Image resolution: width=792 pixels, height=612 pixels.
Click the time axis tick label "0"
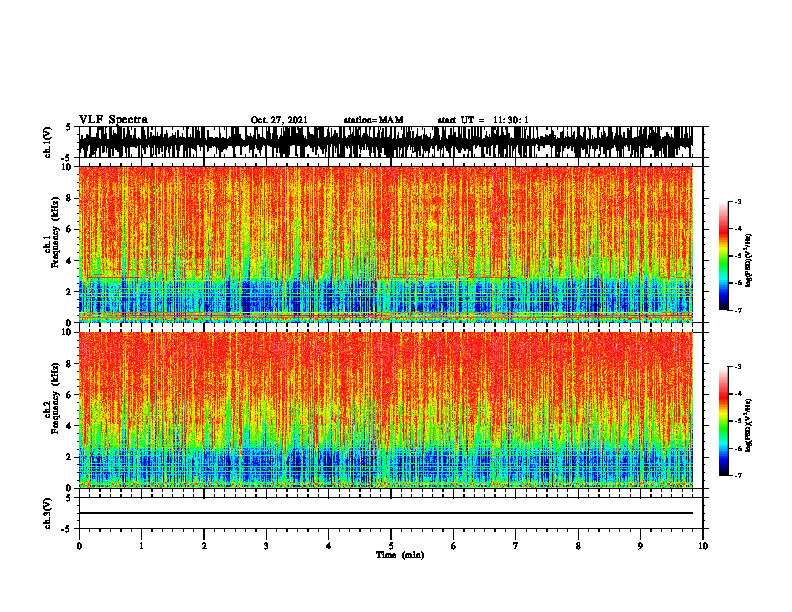tap(79, 546)
